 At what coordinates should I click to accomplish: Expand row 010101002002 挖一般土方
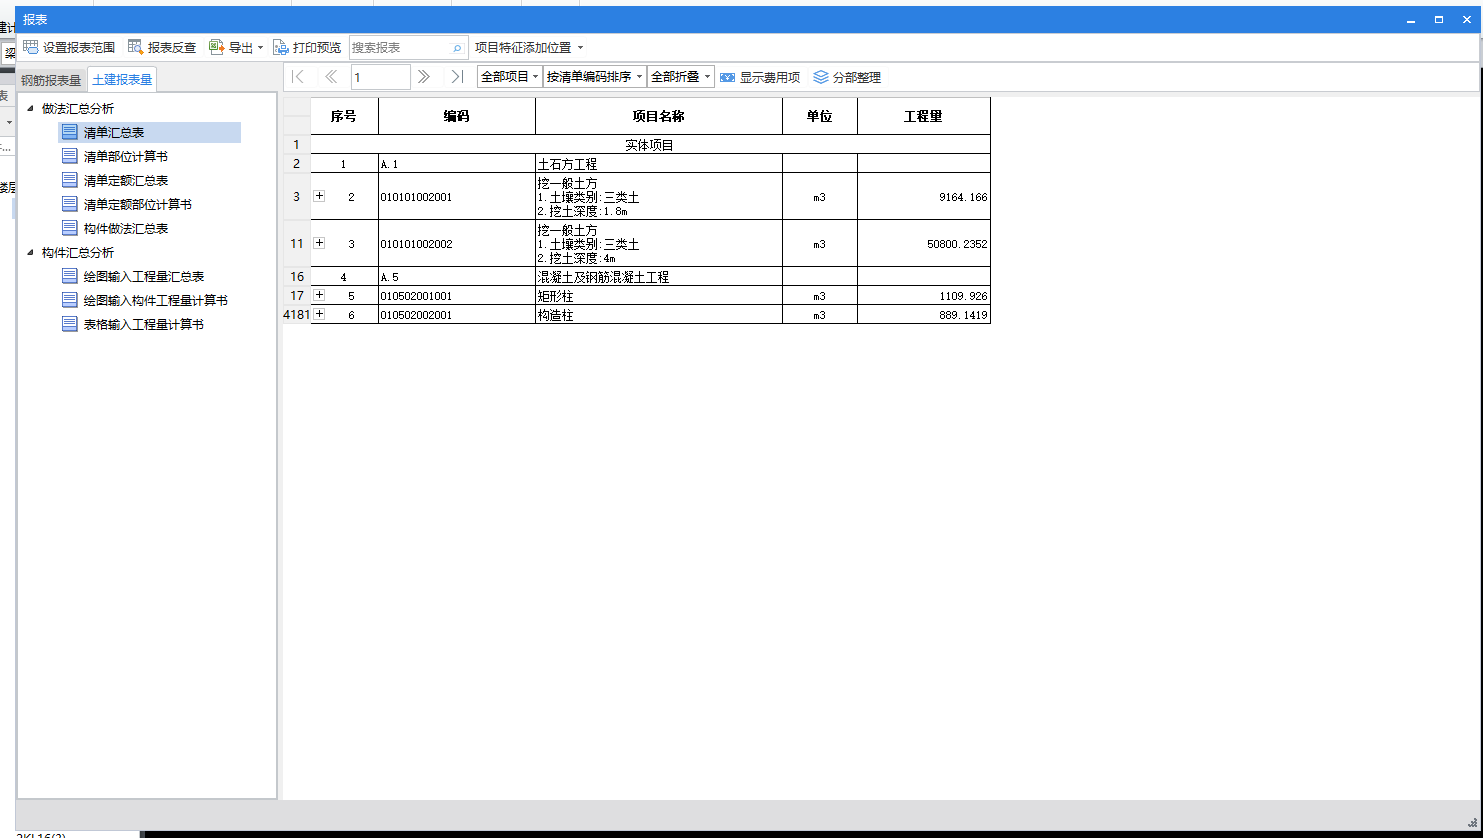point(320,242)
